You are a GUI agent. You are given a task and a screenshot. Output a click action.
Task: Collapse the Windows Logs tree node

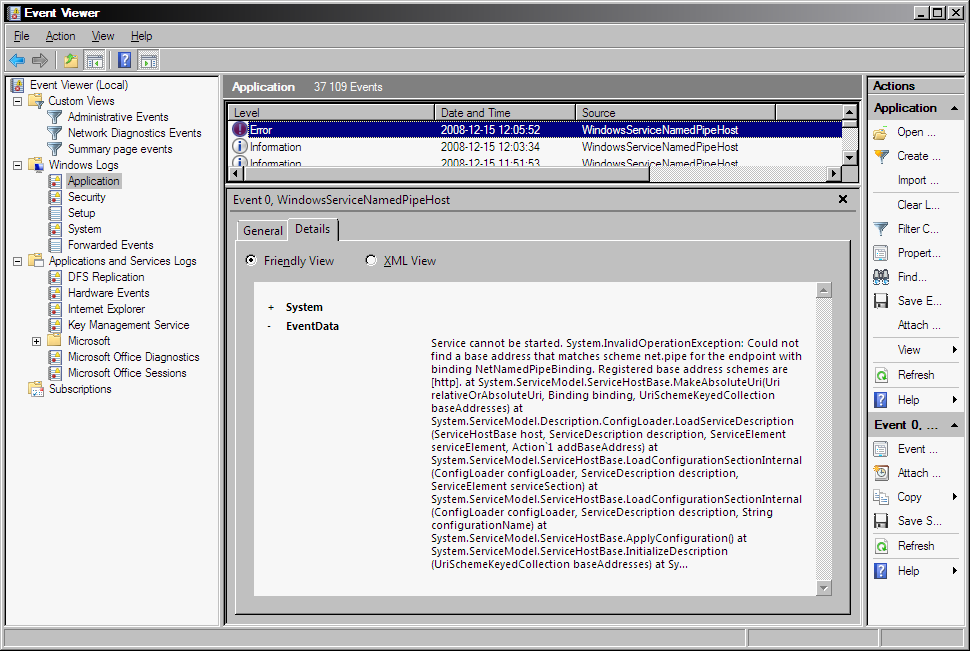(x=17, y=165)
